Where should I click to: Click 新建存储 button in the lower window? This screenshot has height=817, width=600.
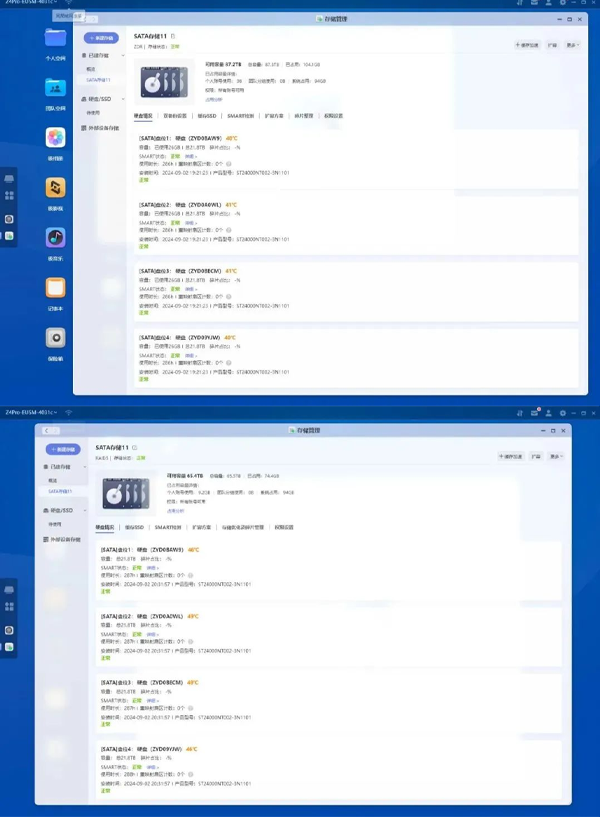coord(61,450)
